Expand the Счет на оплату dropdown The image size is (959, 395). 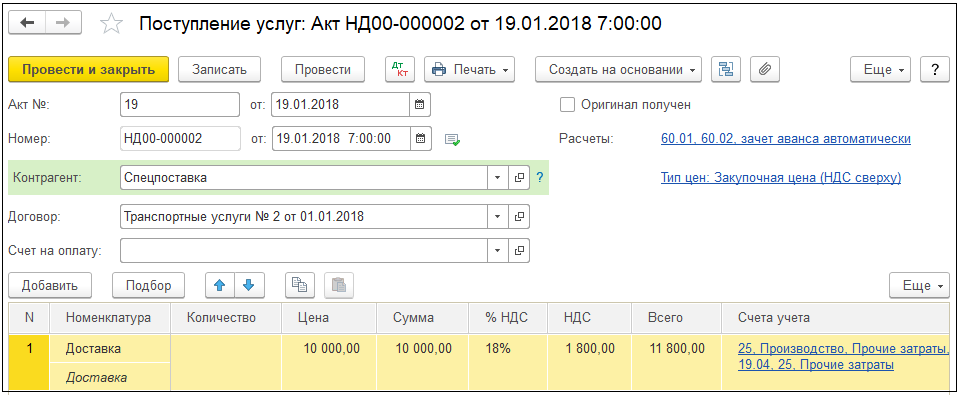click(497, 250)
